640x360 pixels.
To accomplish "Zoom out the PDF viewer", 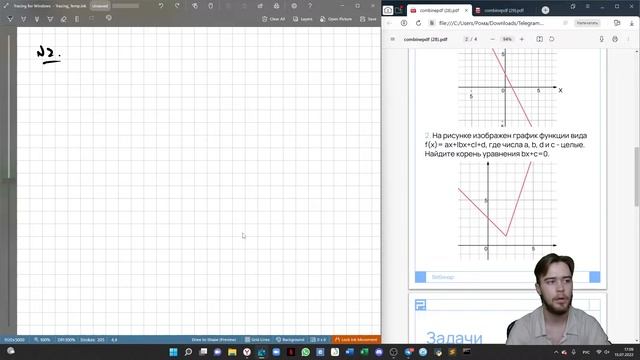I will [x=492, y=39].
